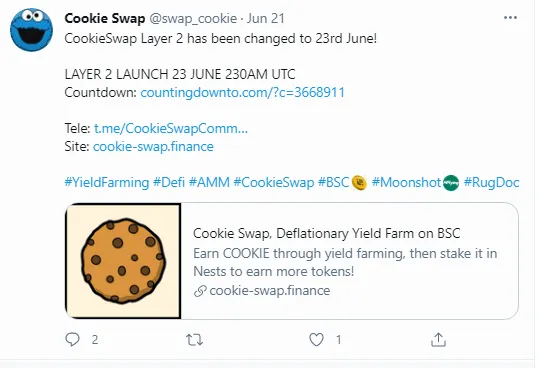Open the share tweet icon

point(438,340)
